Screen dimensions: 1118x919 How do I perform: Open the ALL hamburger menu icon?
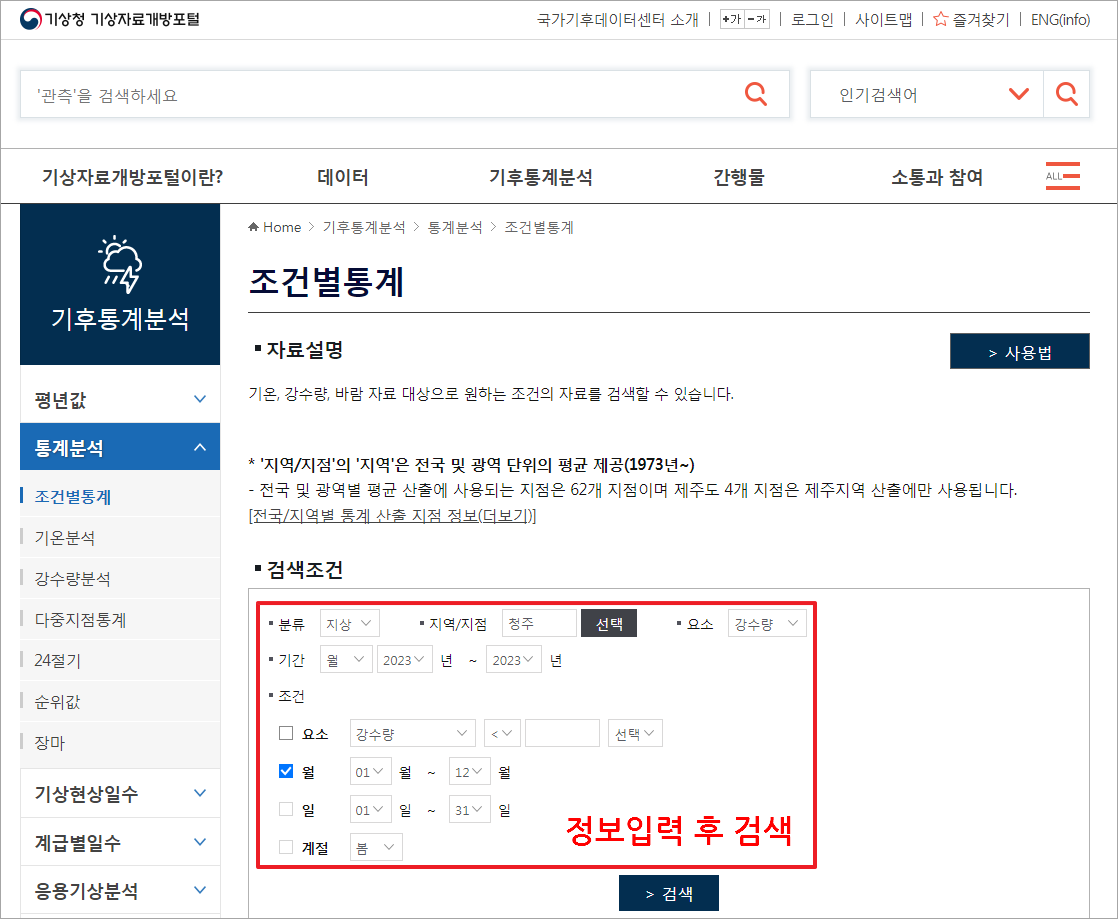(x=1063, y=176)
